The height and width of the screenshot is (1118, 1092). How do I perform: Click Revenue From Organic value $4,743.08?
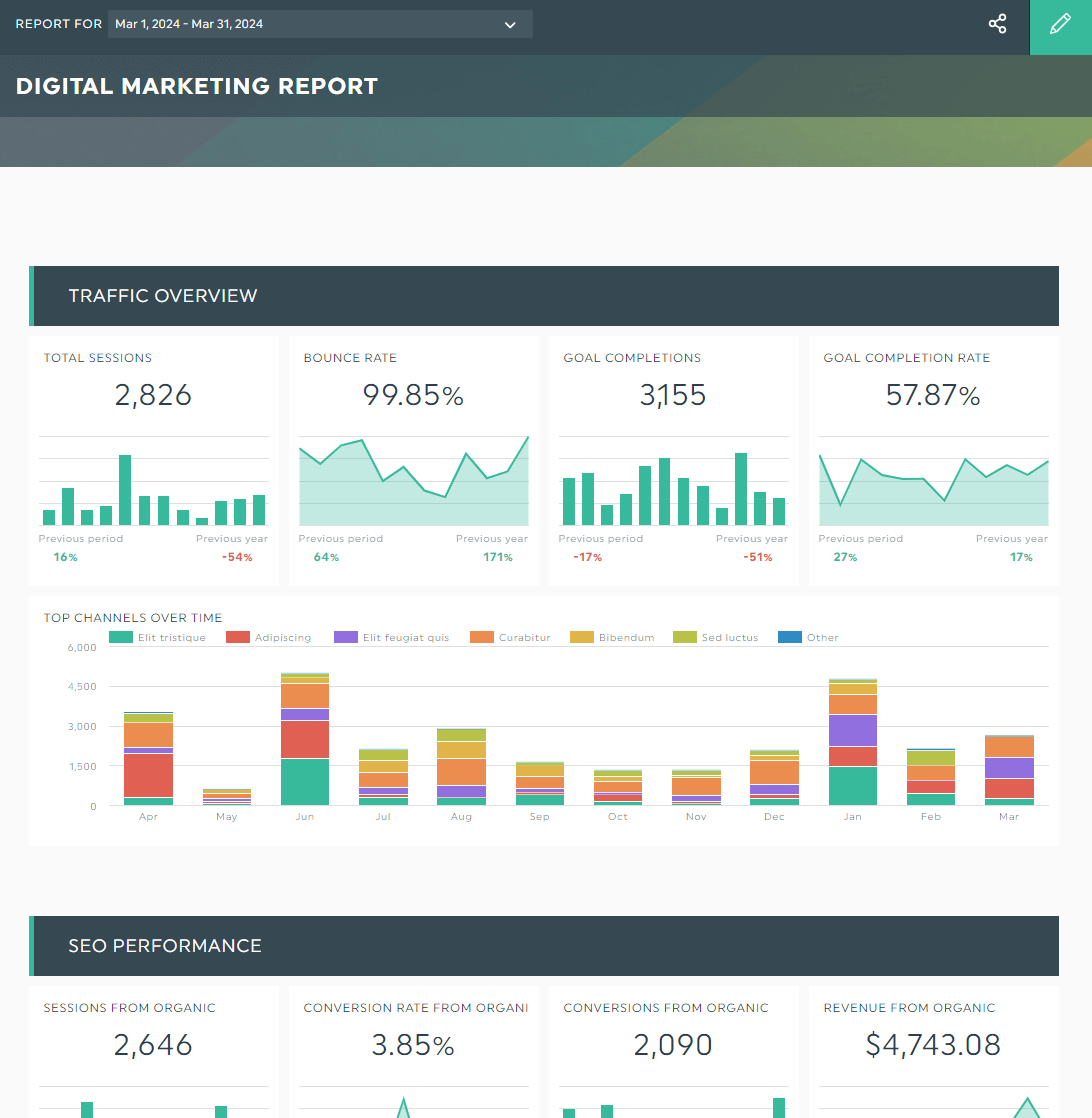(933, 1045)
